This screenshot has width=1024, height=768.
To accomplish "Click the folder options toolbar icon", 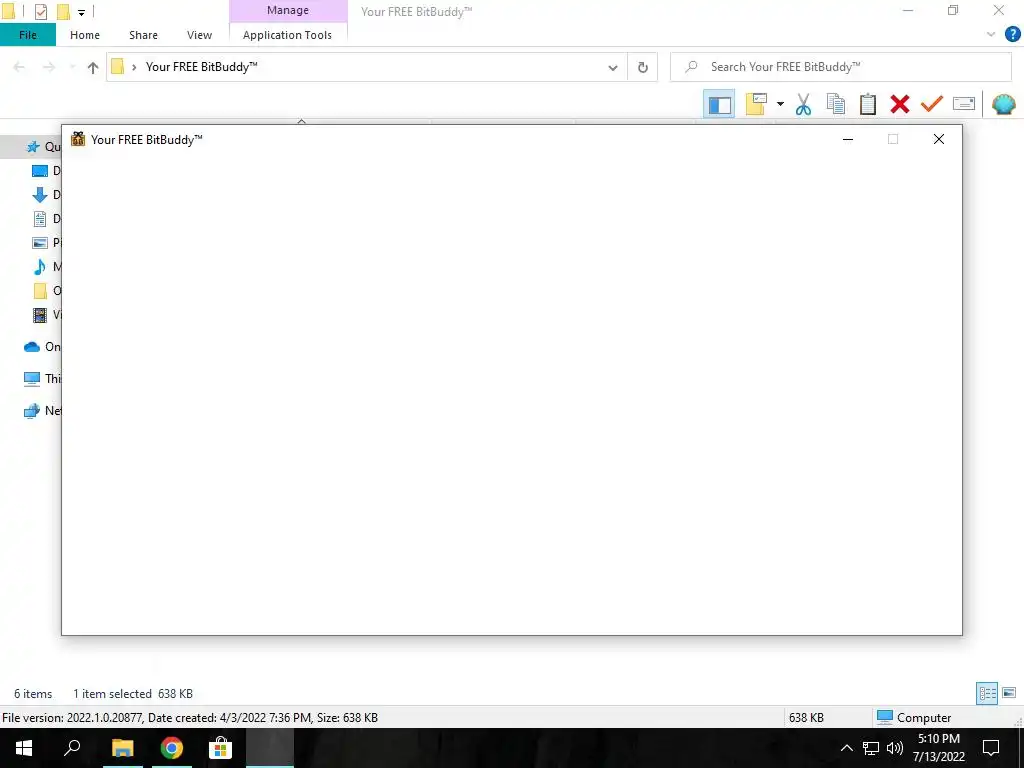I will point(756,104).
